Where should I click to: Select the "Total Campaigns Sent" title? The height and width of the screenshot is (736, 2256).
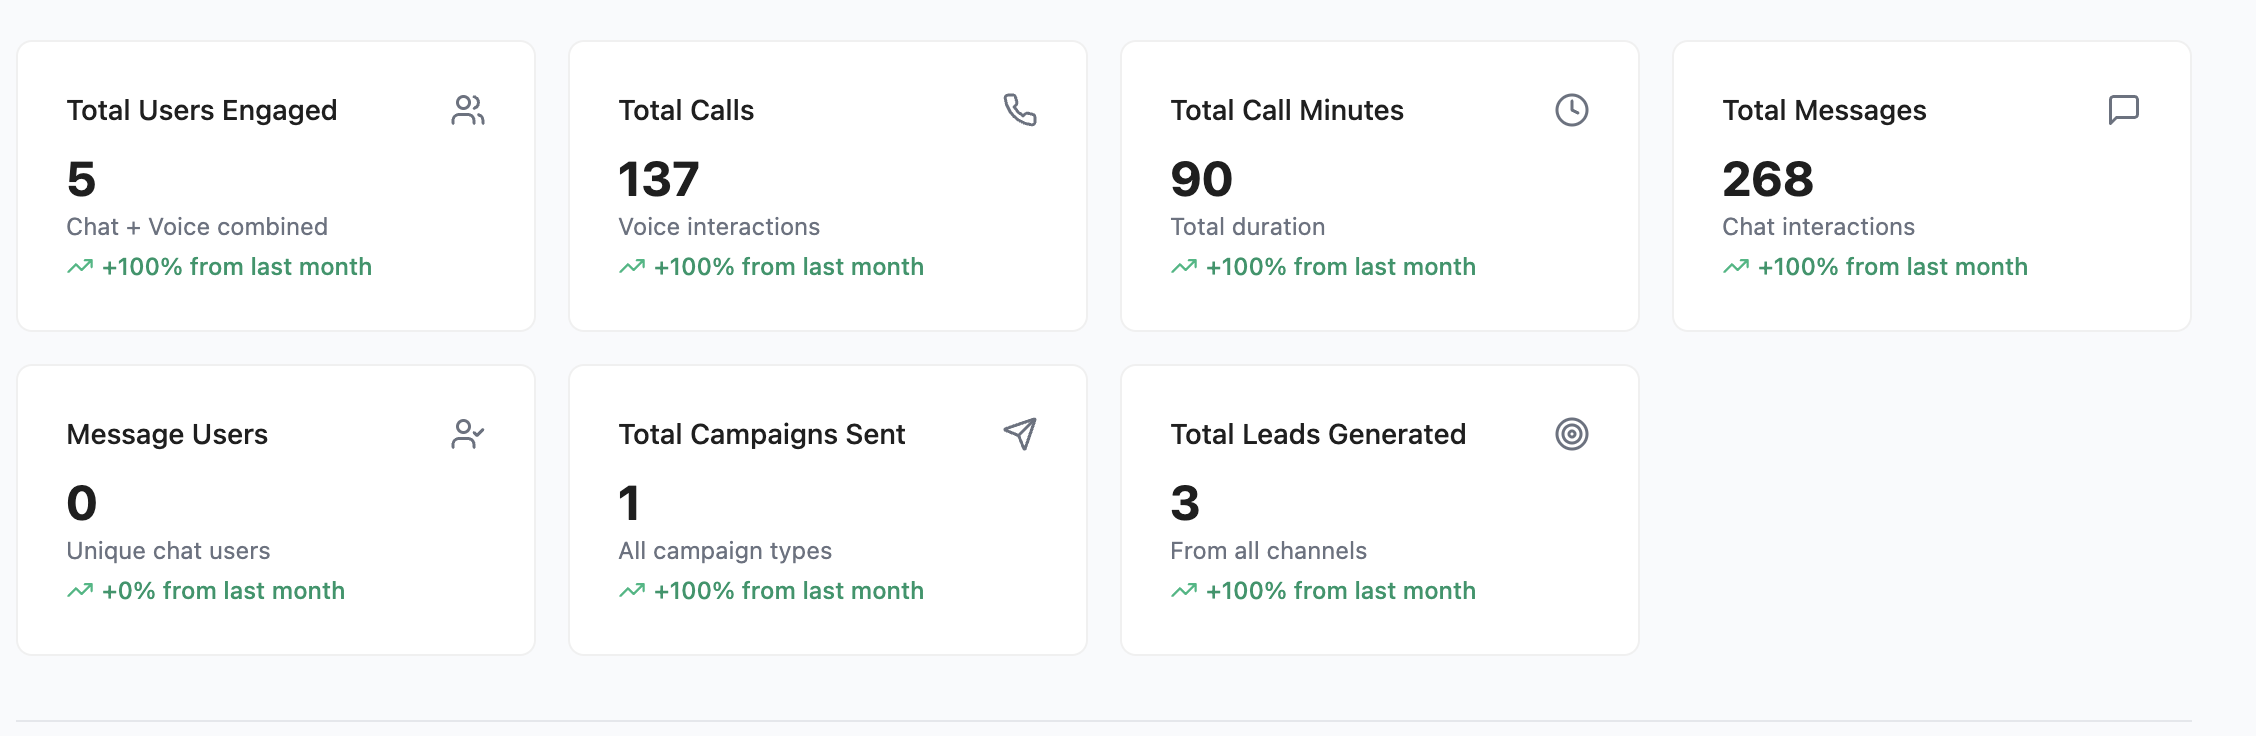pyautogui.click(x=762, y=434)
